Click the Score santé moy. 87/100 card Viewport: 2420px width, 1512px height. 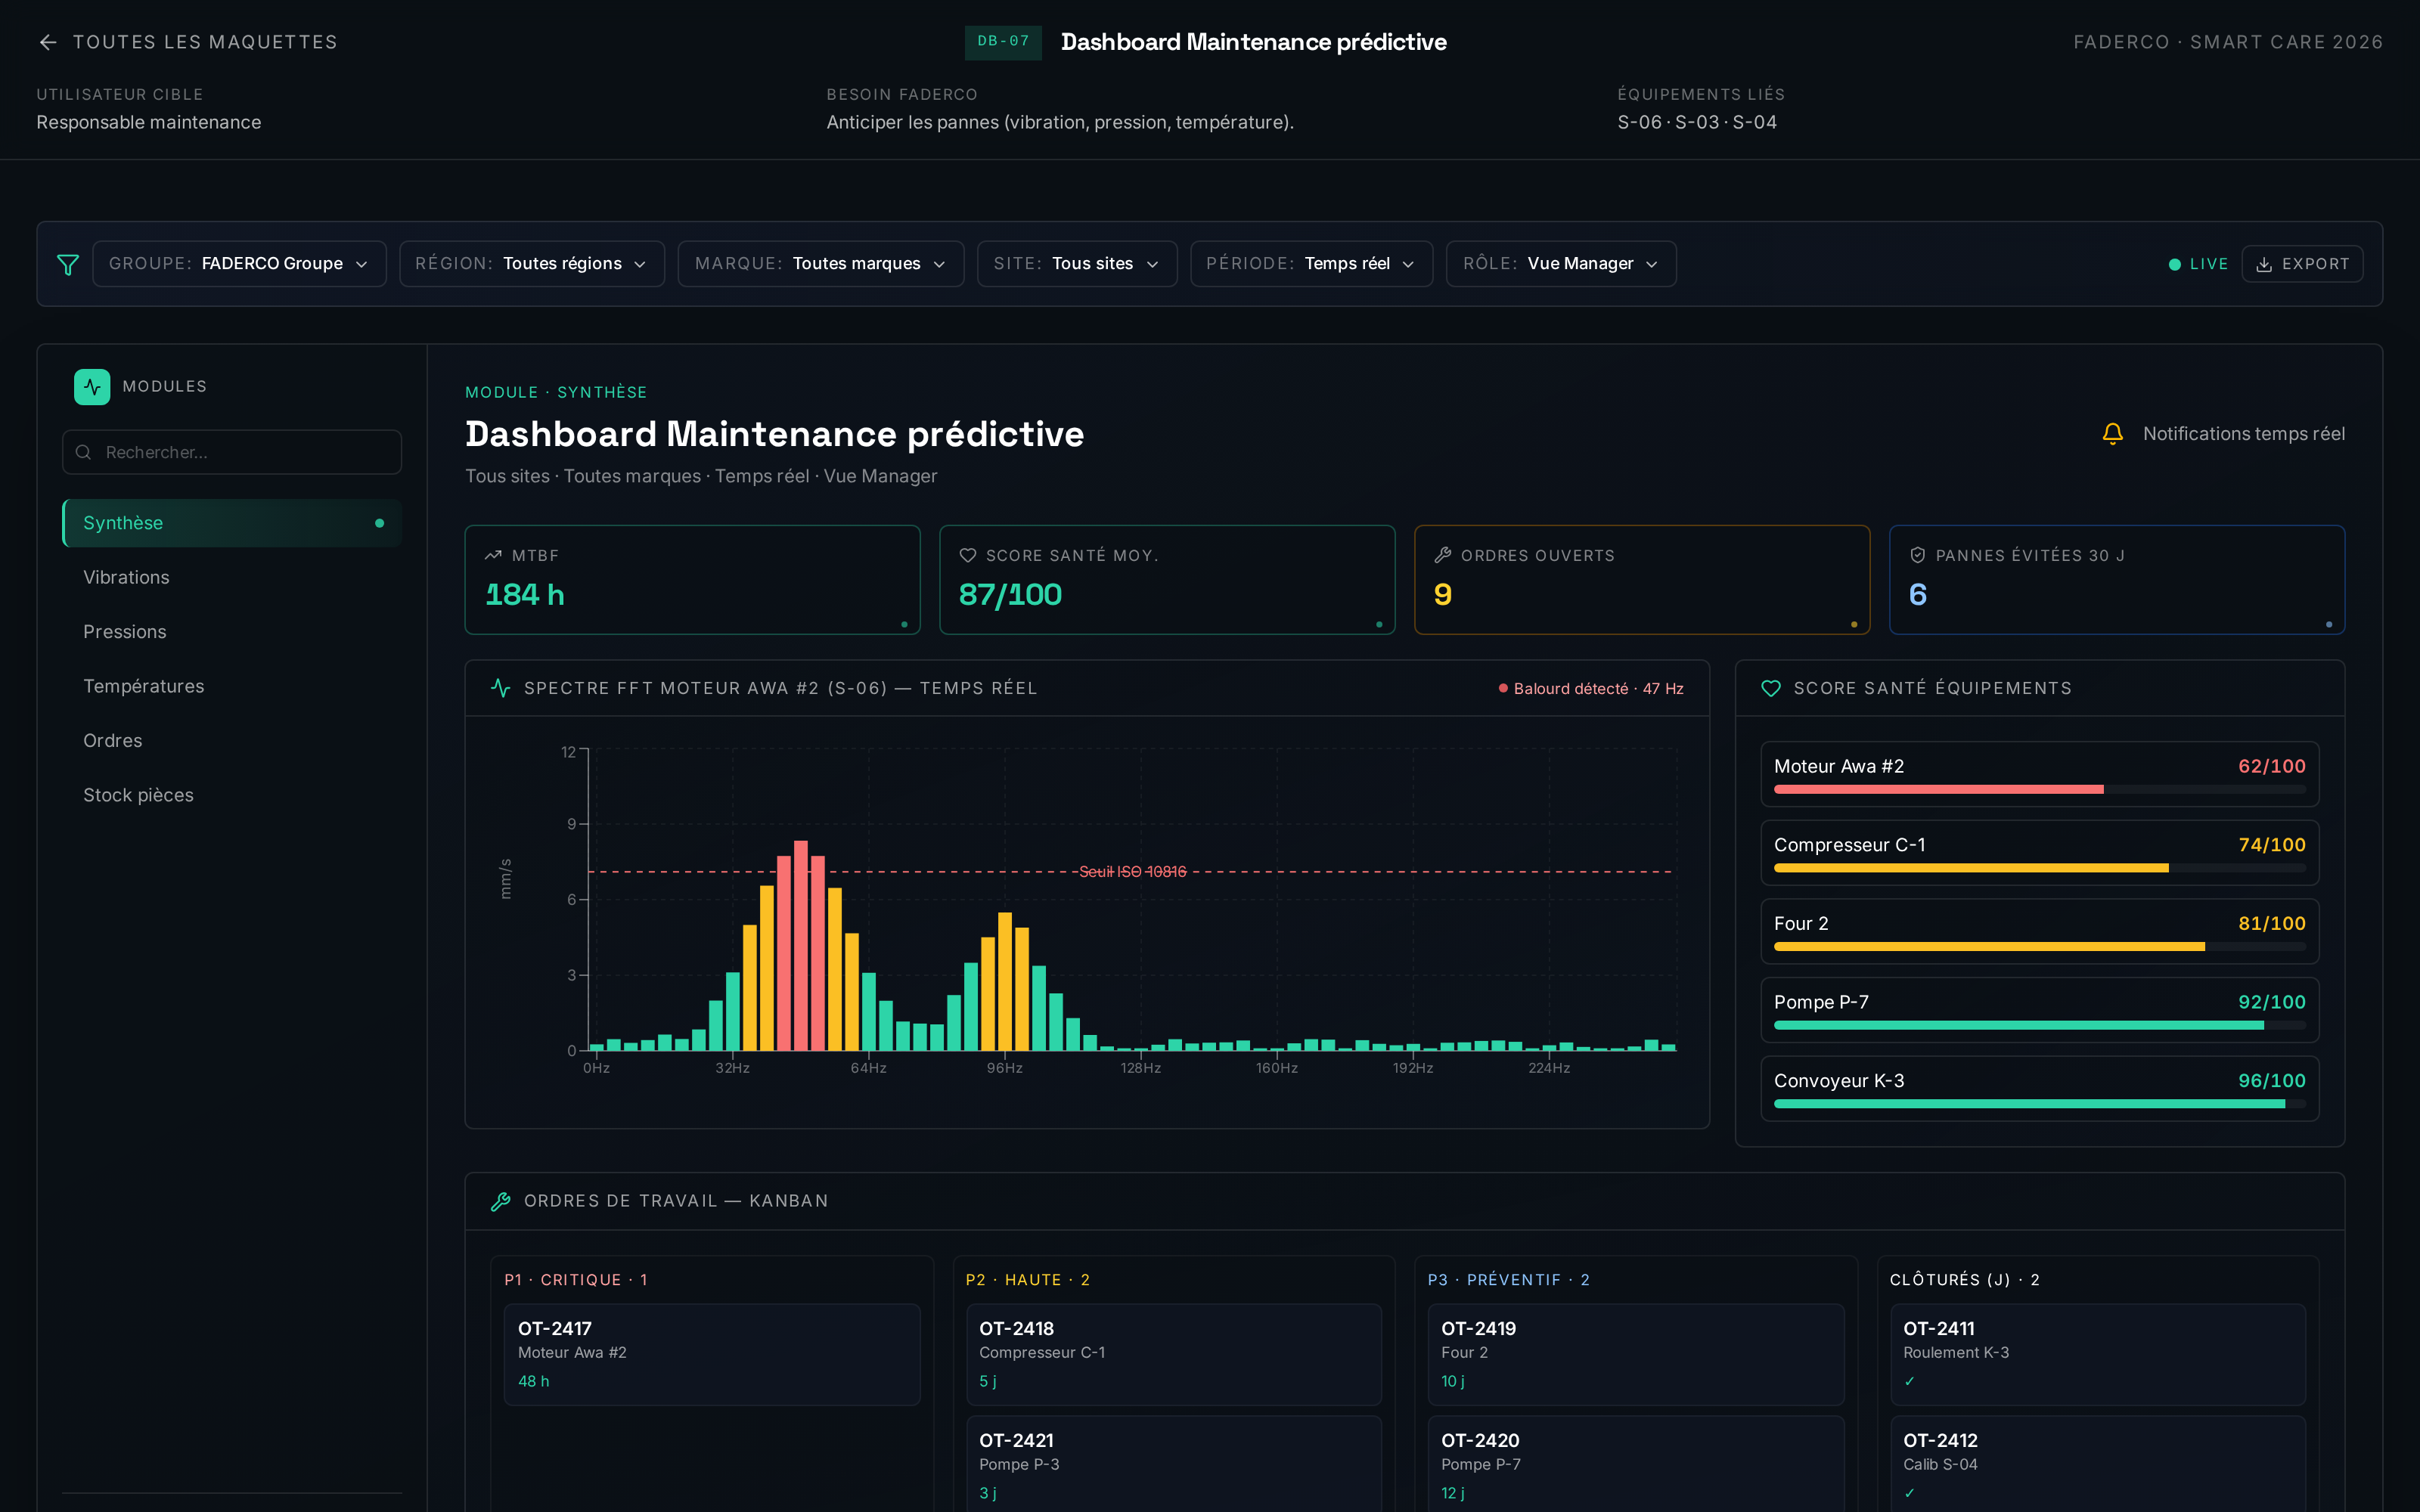tap(1167, 580)
